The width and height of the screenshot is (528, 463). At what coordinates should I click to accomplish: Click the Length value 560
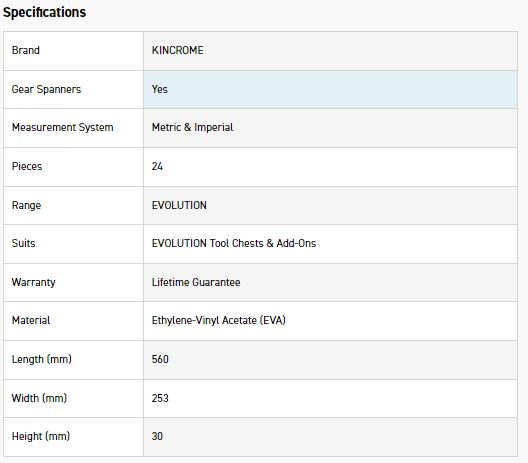(x=160, y=359)
